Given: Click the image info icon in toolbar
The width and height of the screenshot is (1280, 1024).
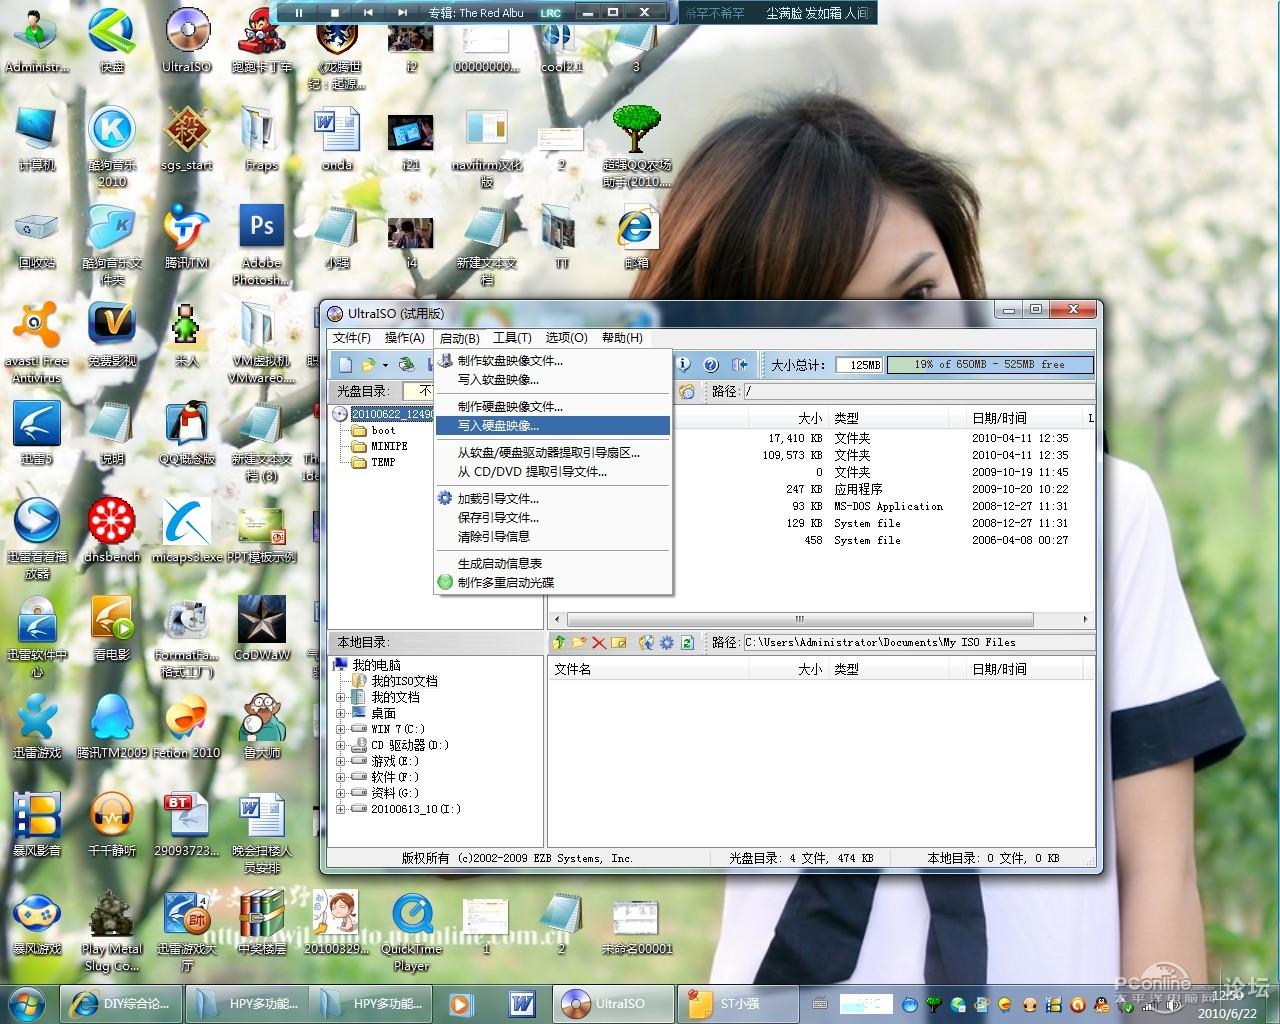Looking at the screenshot, I should point(683,365).
